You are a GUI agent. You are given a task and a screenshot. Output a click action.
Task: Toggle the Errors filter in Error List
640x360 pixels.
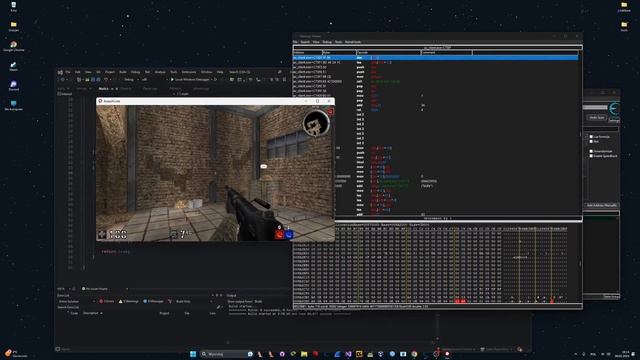click(x=107, y=301)
